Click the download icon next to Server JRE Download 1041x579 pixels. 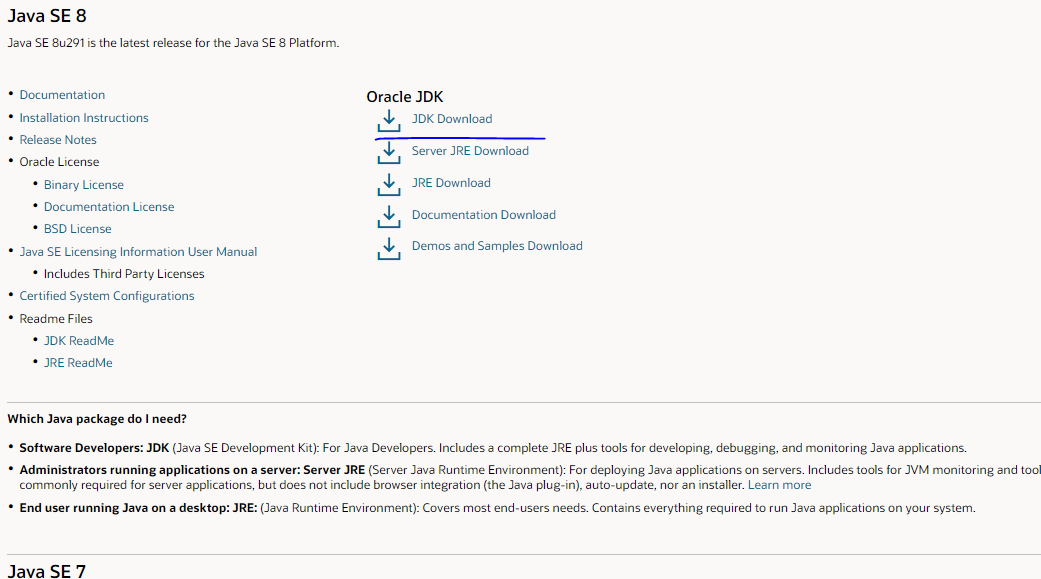click(389, 153)
